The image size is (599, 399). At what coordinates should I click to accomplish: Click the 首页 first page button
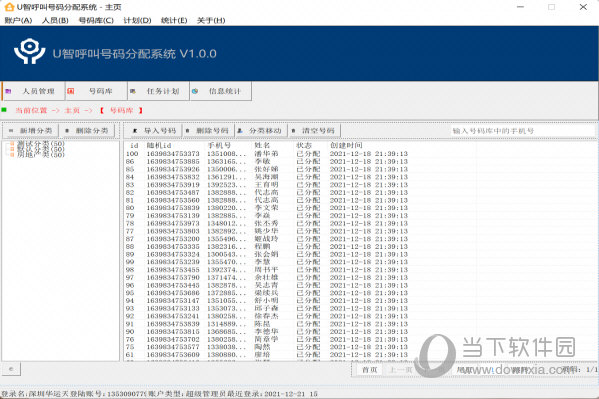click(369, 370)
